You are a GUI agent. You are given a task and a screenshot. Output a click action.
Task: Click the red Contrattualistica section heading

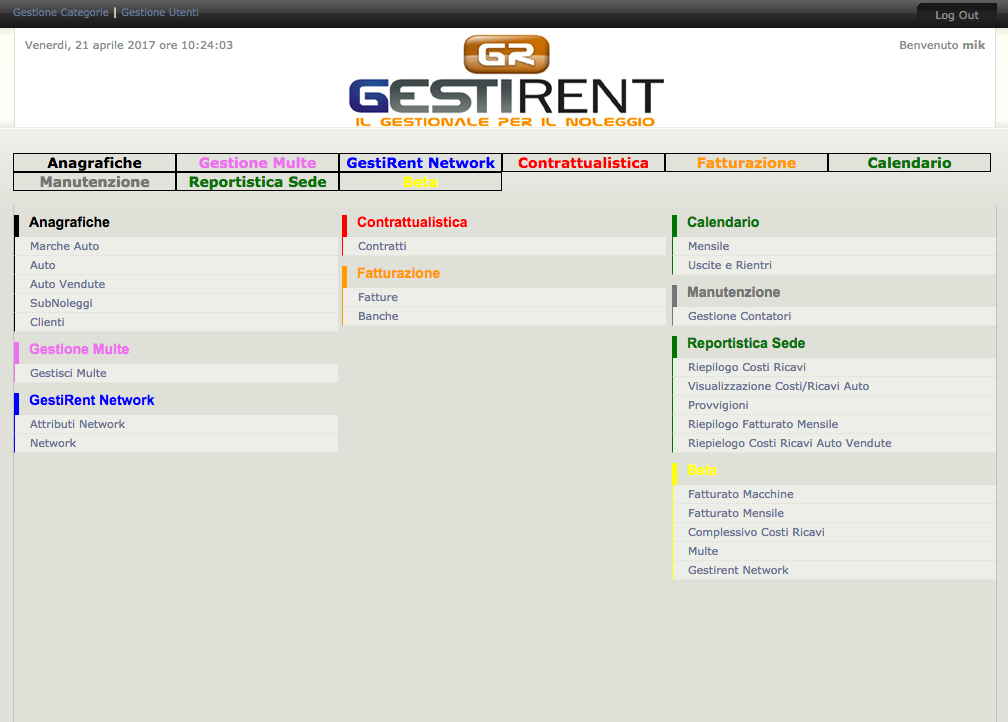(412, 222)
